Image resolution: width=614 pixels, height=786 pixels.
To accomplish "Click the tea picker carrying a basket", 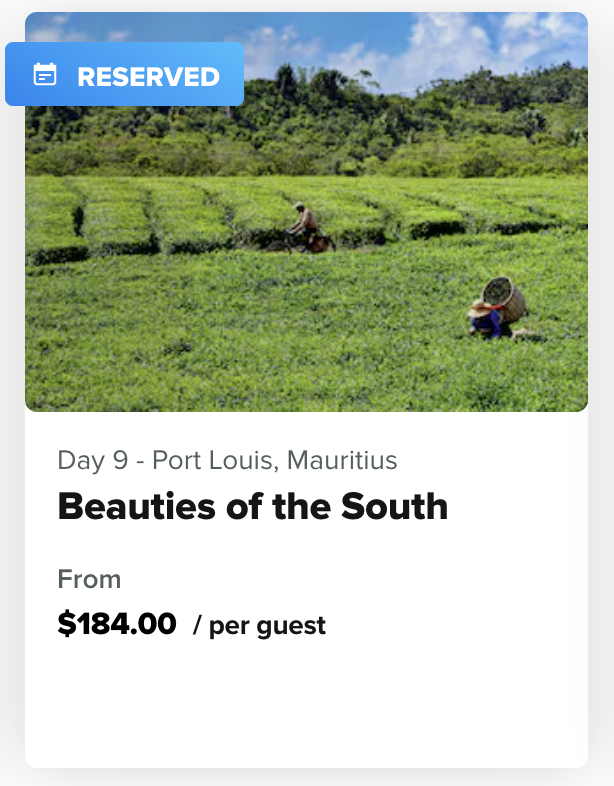I will [487, 319].
